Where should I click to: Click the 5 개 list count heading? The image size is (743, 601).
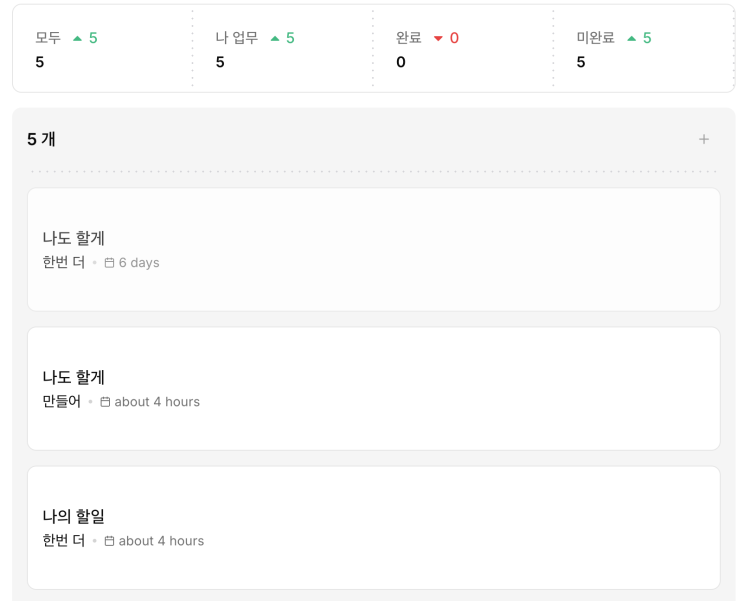click(x=42, y=139)
